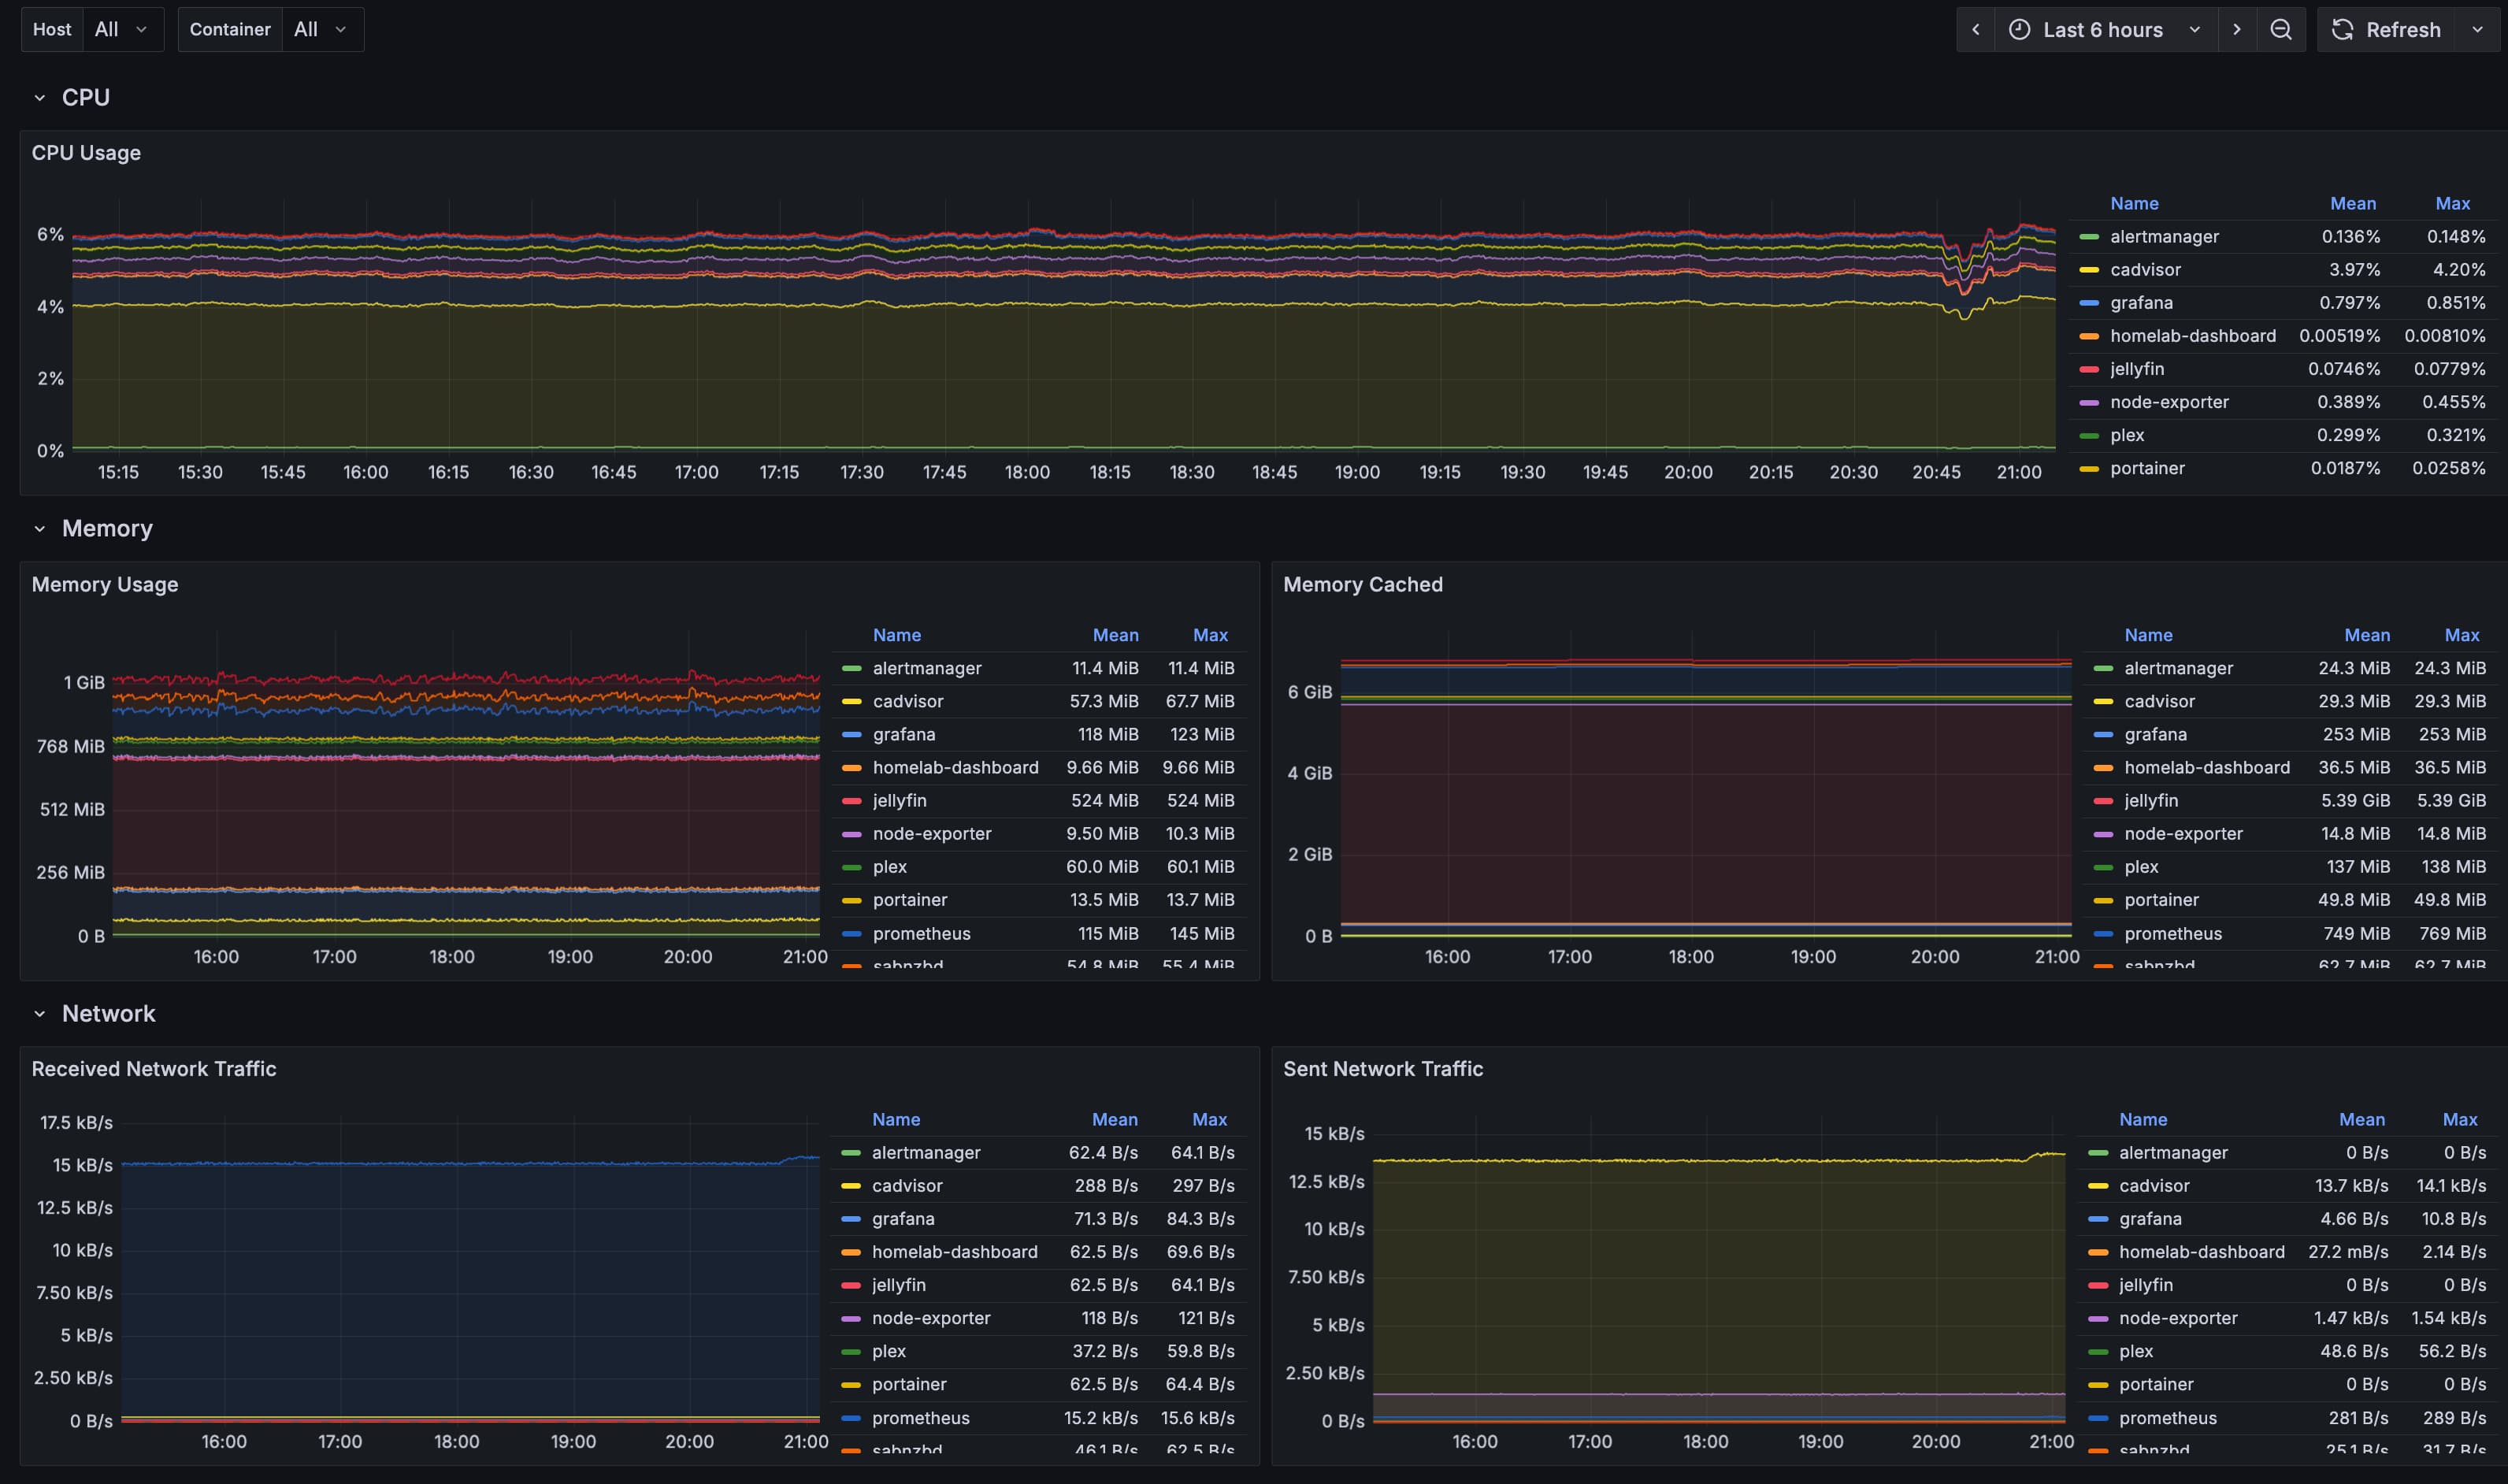Zoom out the time range with the magnifier icon
2508x1484 pixels.
(x=2281, y=29)
